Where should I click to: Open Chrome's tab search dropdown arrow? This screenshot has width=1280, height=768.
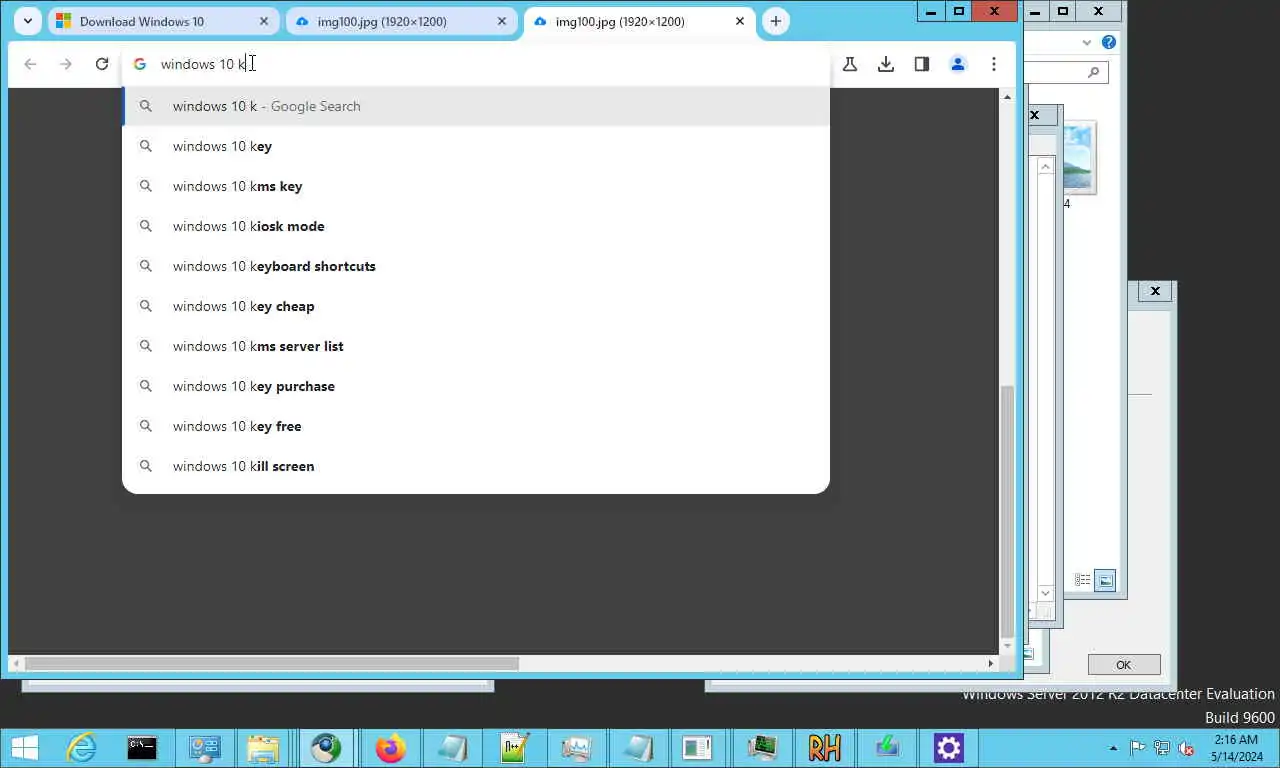[x=28, y=21]
